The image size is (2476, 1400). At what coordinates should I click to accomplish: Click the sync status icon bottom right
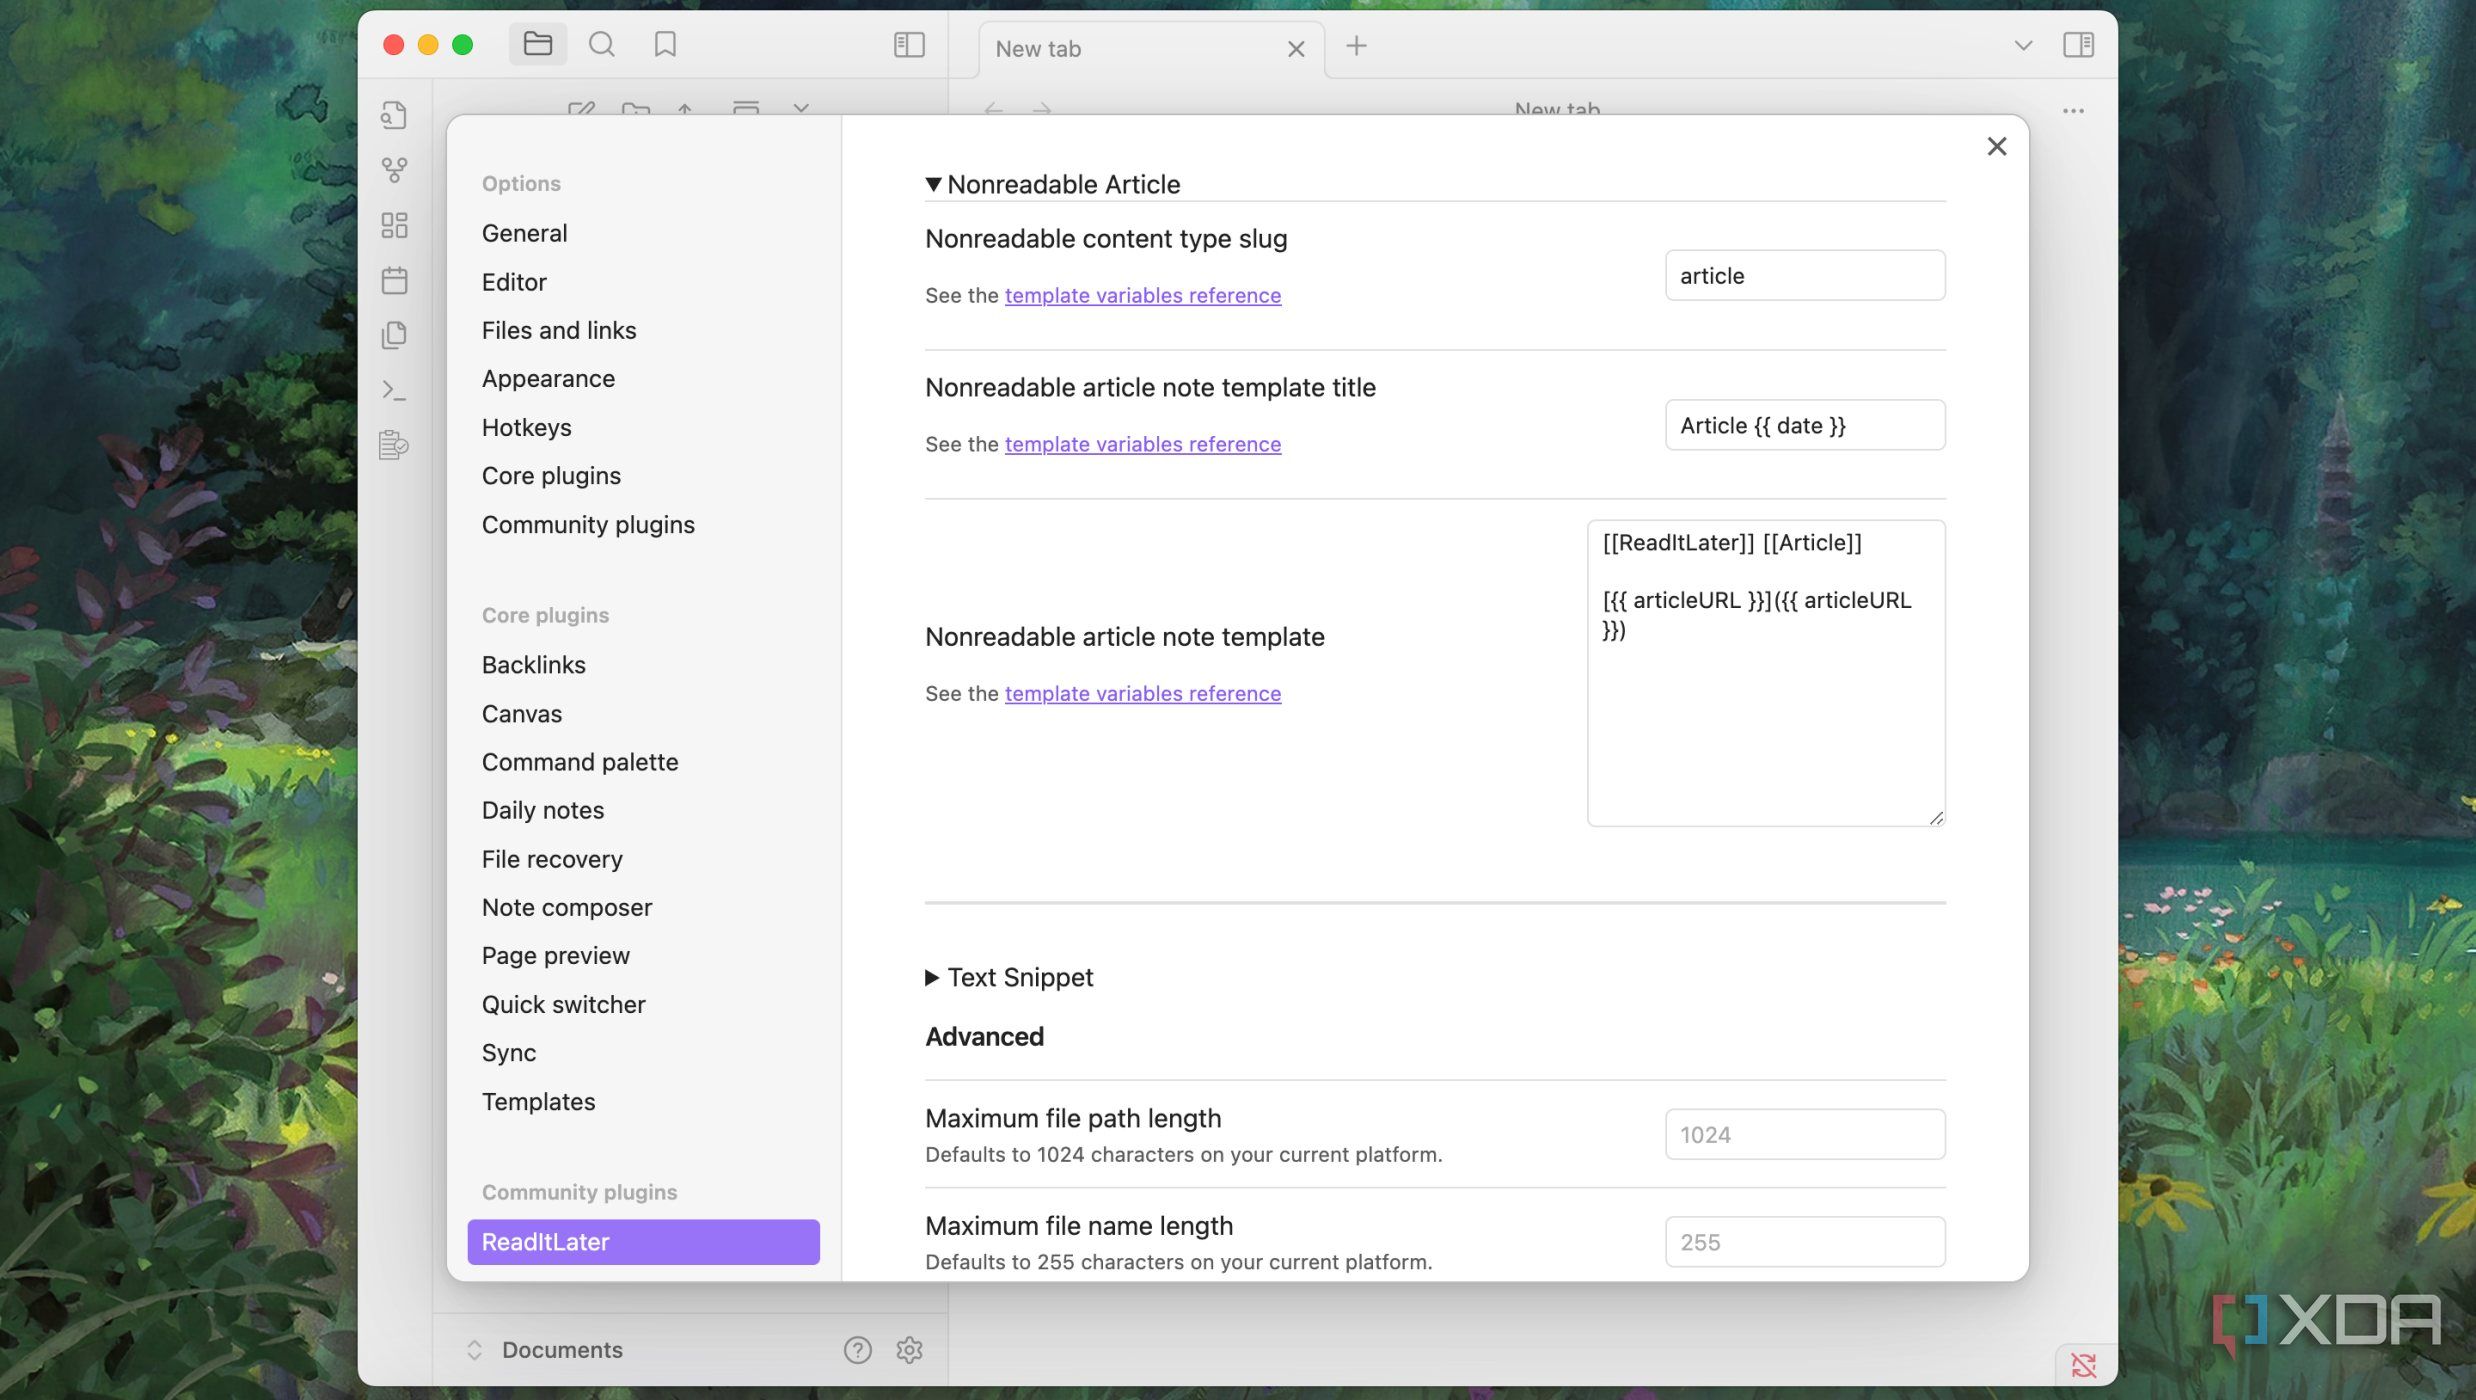tap(2083, 1365)
